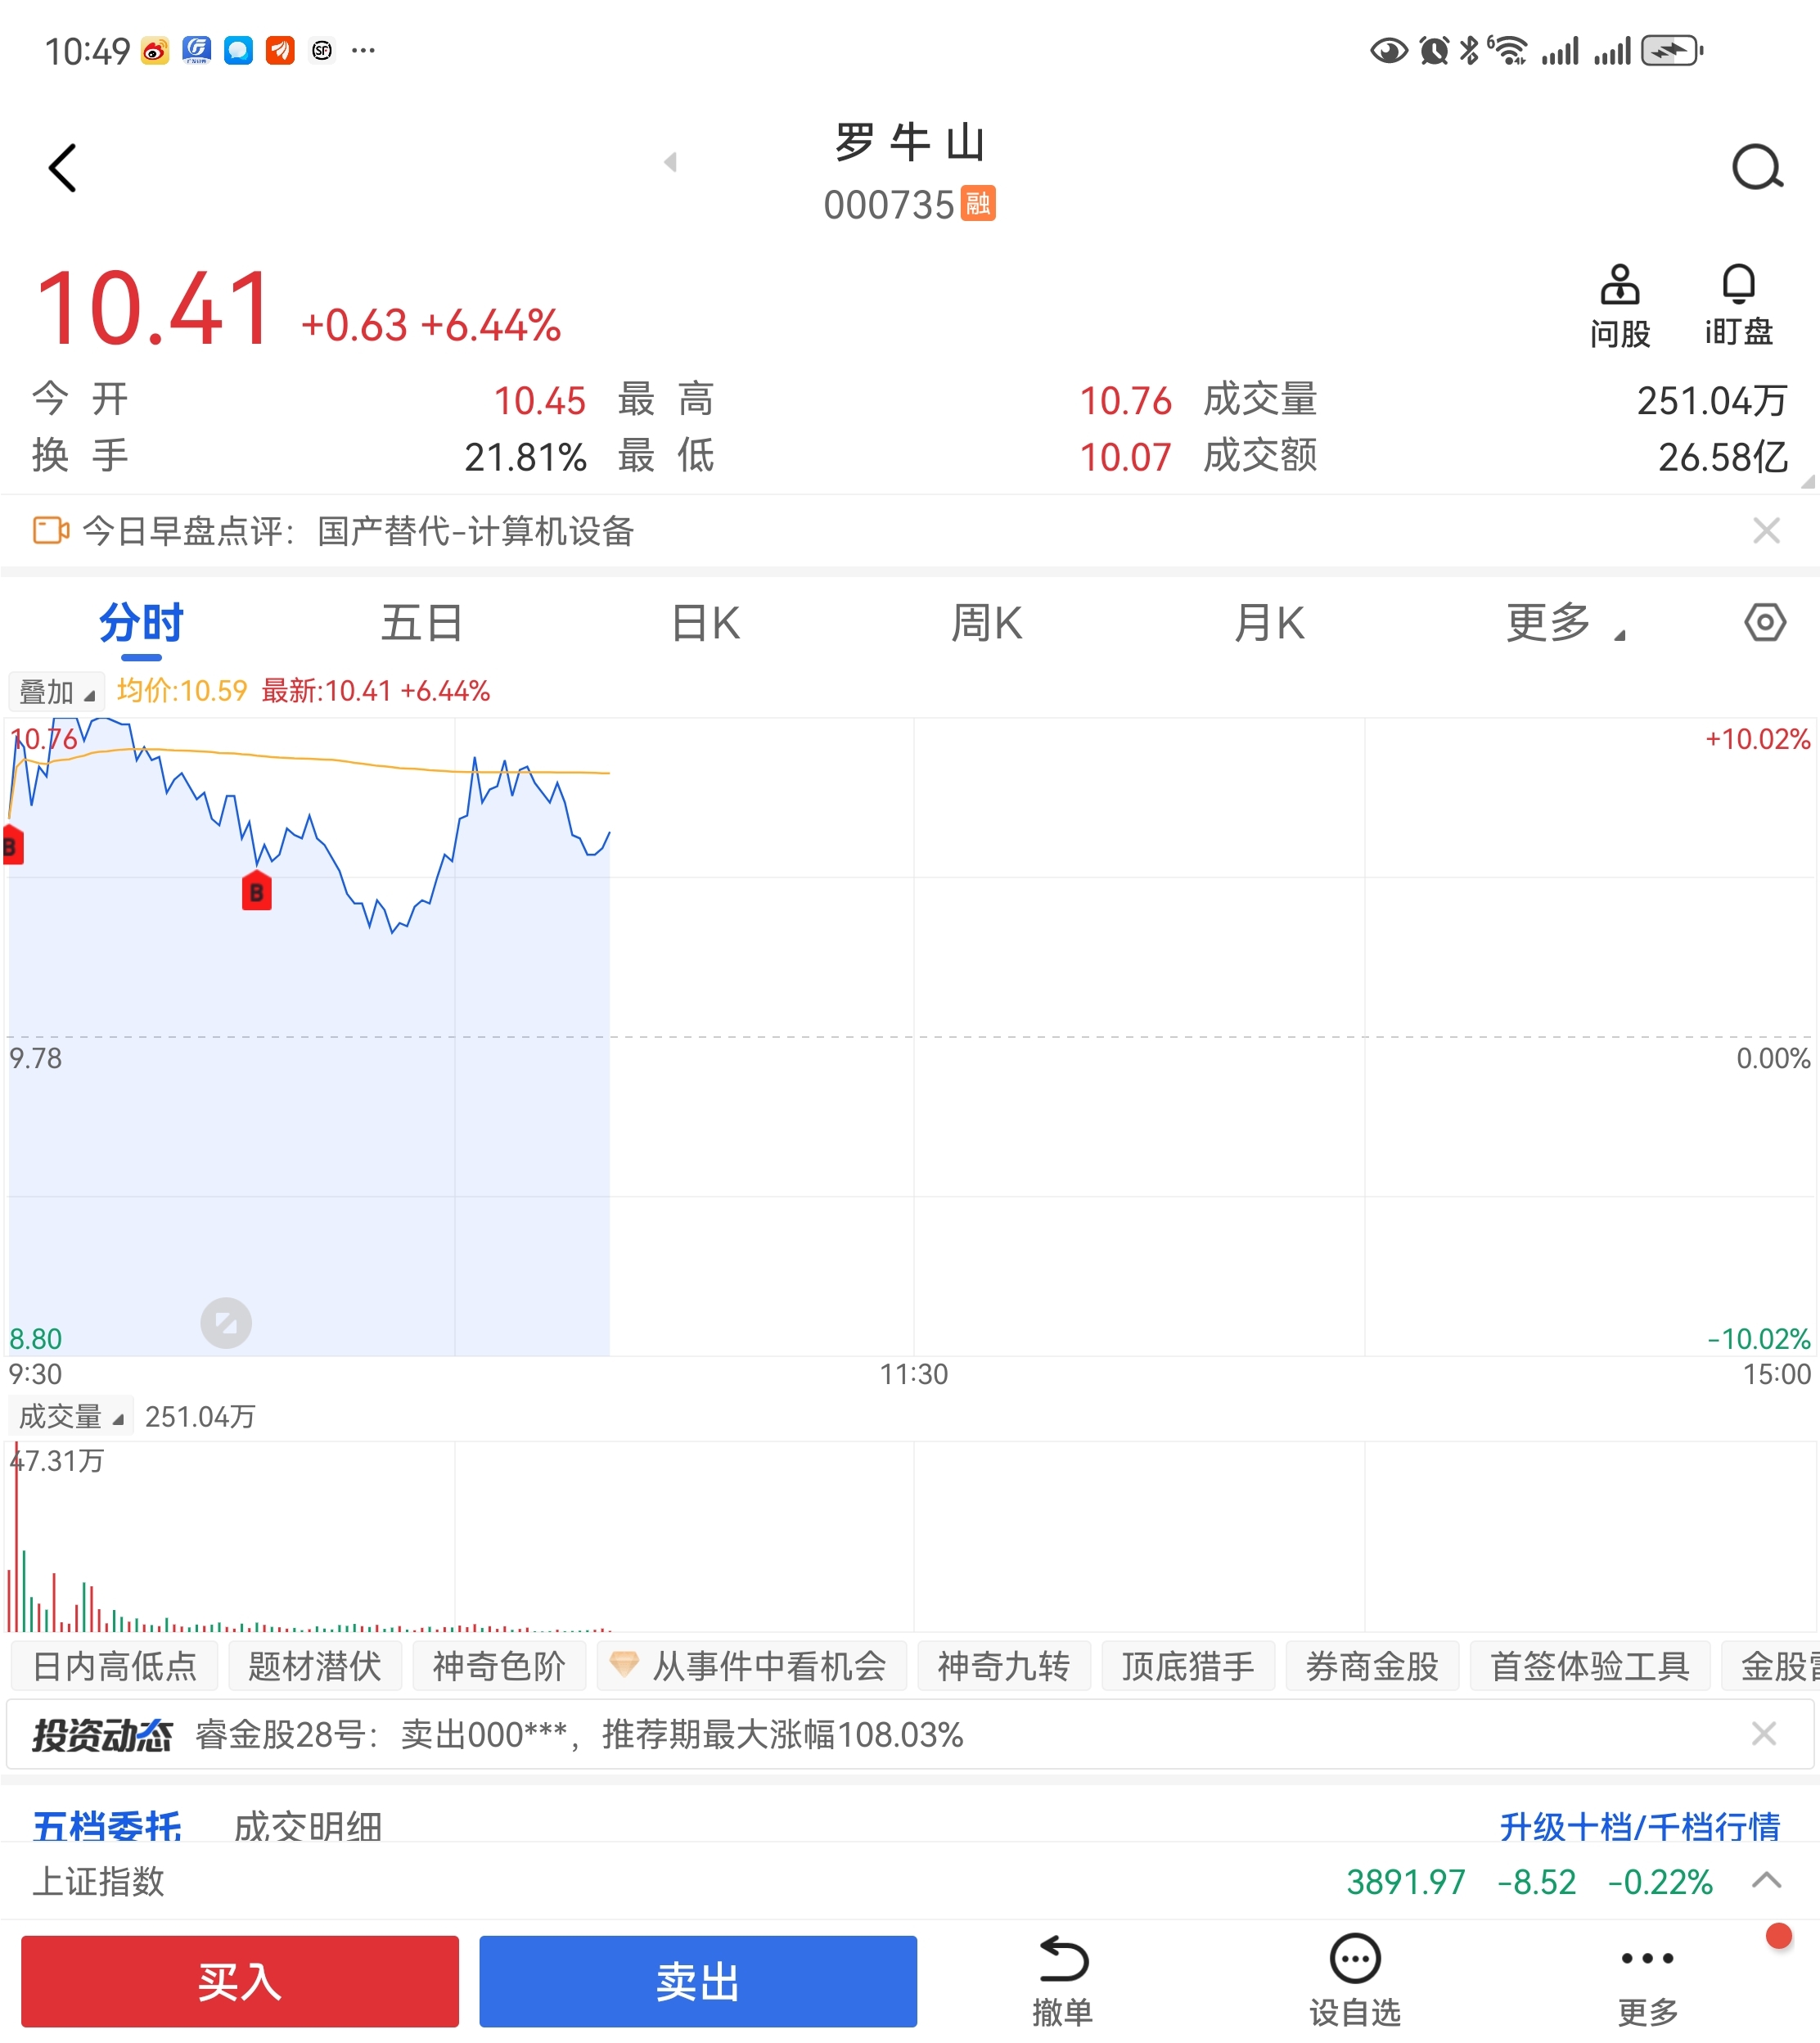Viewport: 1820px width, 2043px height.
Task: Dismiss the 今日早盘点评 banner
Action: coord(1766,530)
